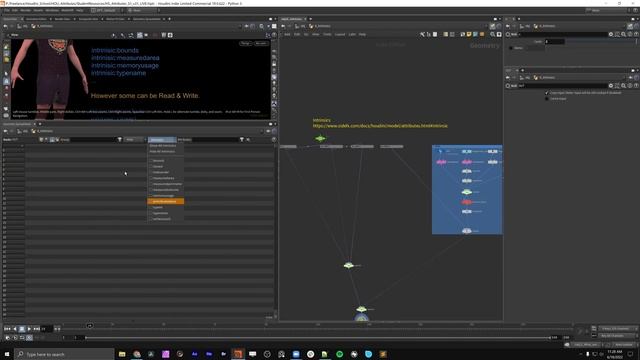This screenshot has height=360, width=640.
Task: Enable the unchecked checkbox below Copy Input
Action: click(547, 99)
